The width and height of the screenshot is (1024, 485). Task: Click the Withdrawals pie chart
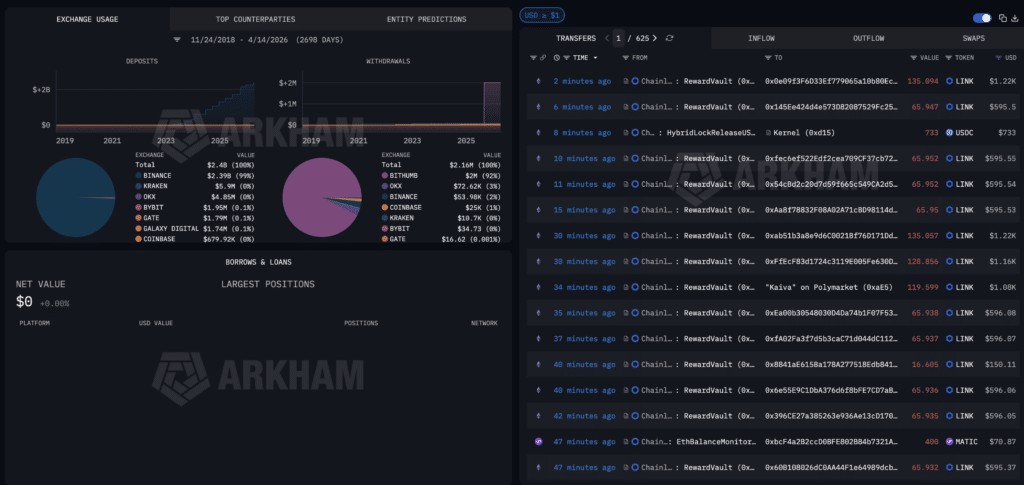point(322,197)
